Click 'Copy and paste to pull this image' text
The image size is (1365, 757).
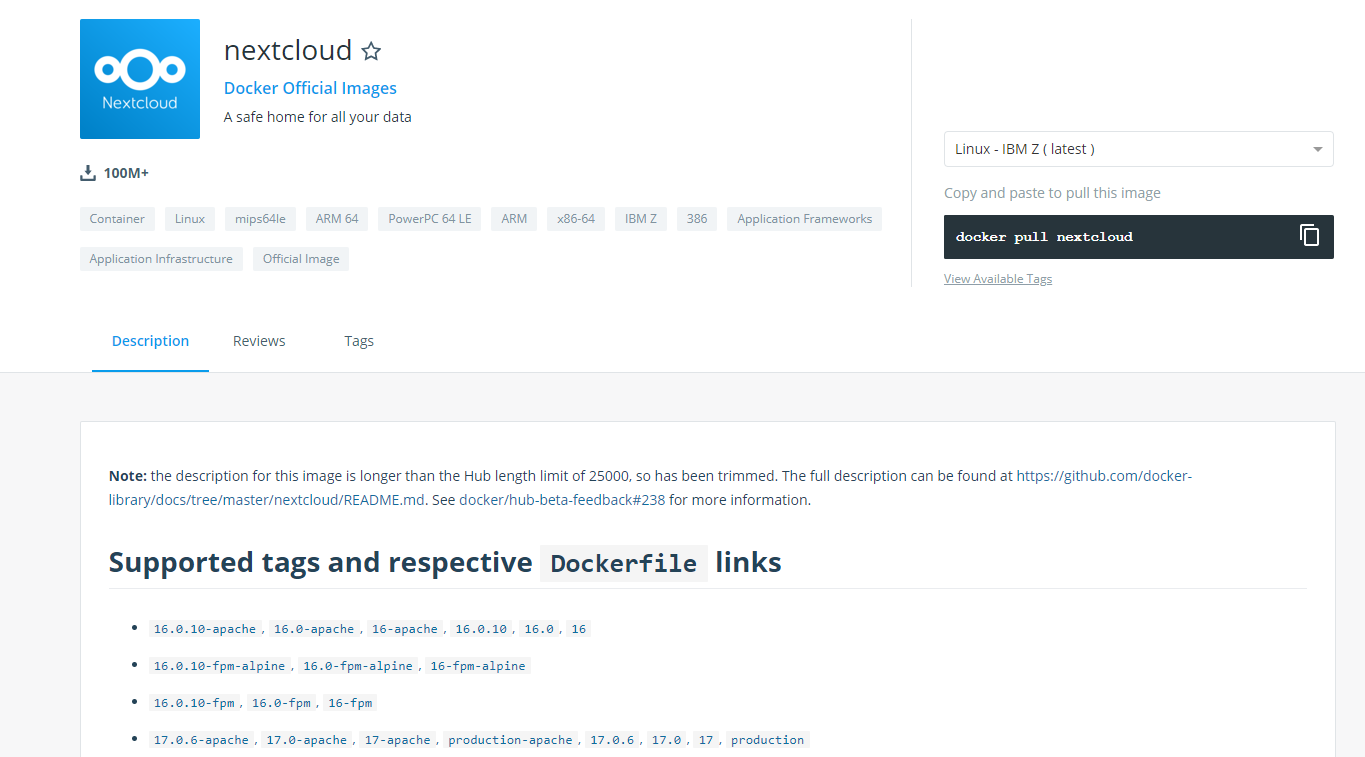1052,193
